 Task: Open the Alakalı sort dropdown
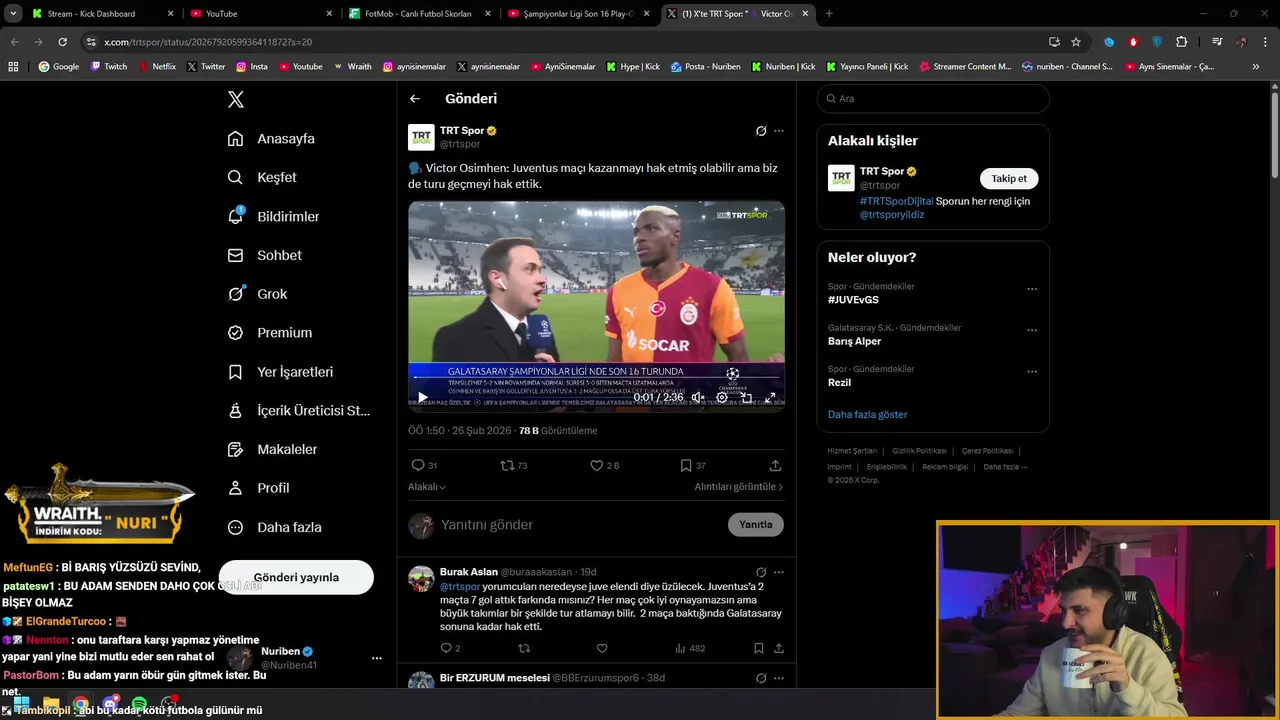(427, 487)
